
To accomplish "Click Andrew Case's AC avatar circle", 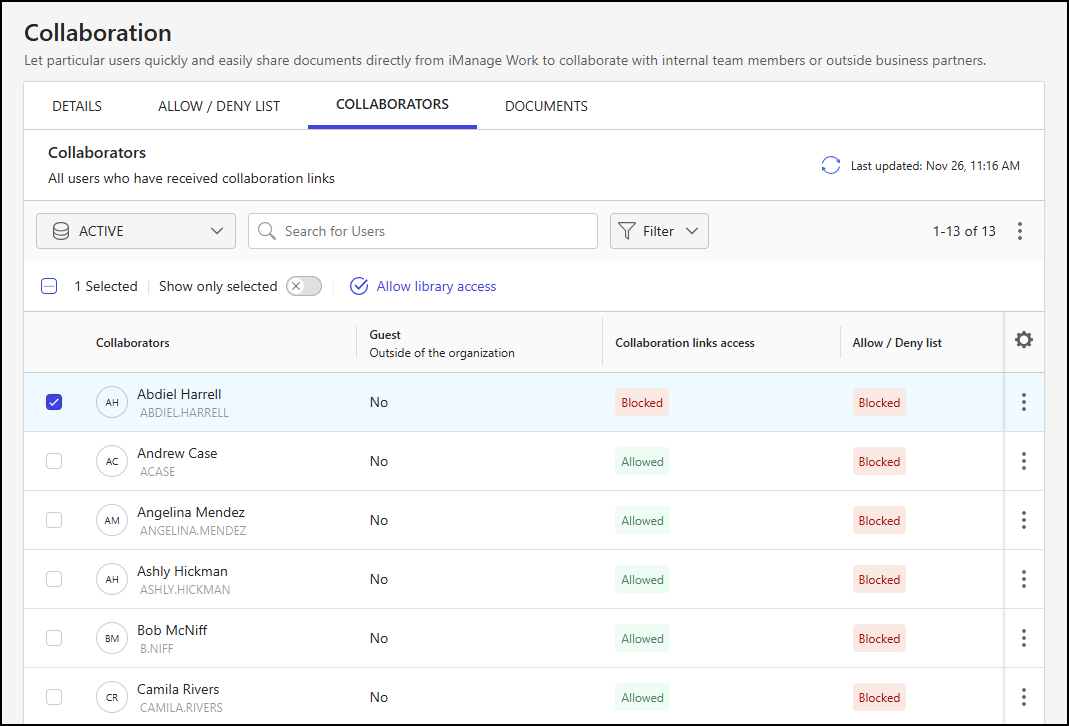I will click(x=111, y=461).
